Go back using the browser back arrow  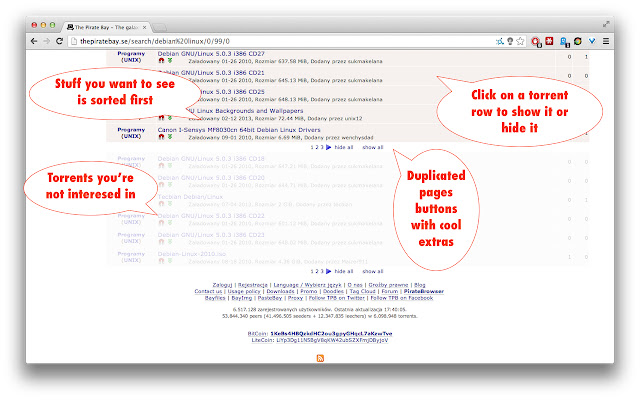tap(34, 41)
